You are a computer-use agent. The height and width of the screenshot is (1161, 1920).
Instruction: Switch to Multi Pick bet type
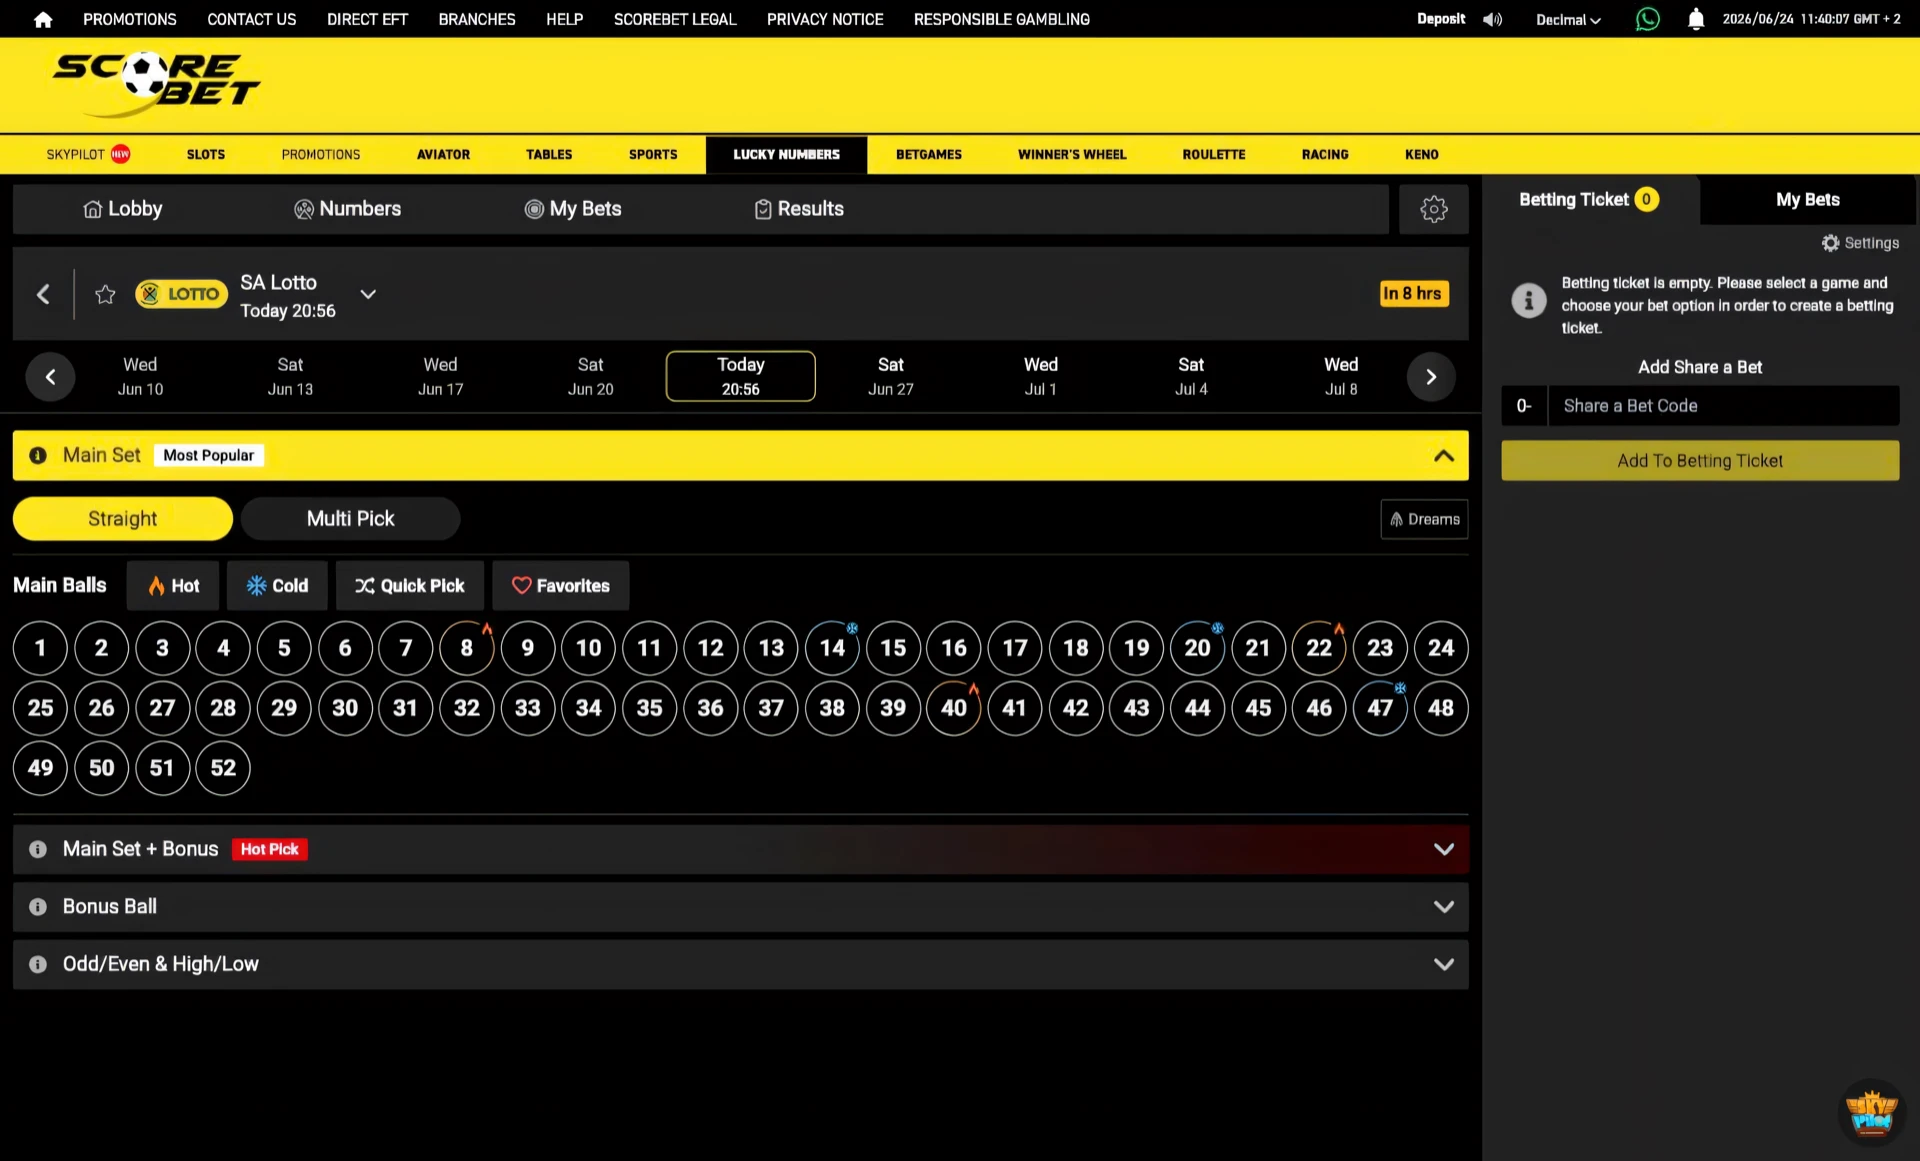point(350,519)
